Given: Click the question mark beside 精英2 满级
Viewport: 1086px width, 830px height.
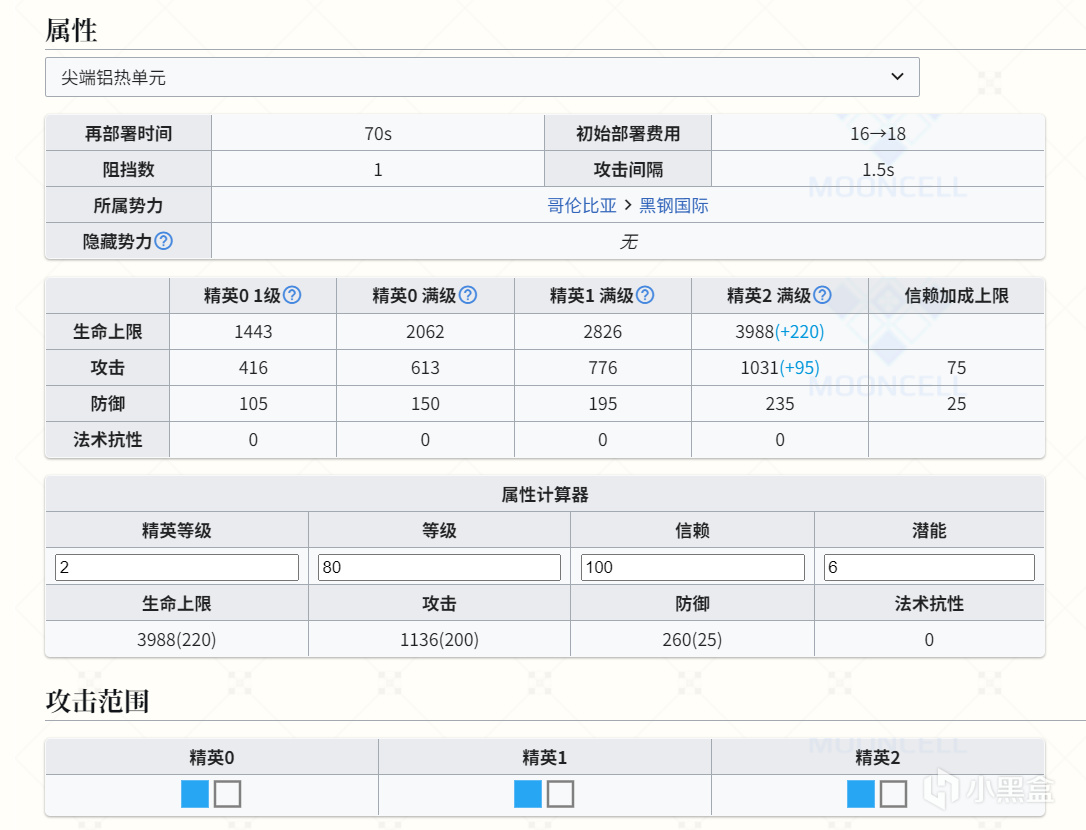Looking at the screenshot, I should click(822, 295).
